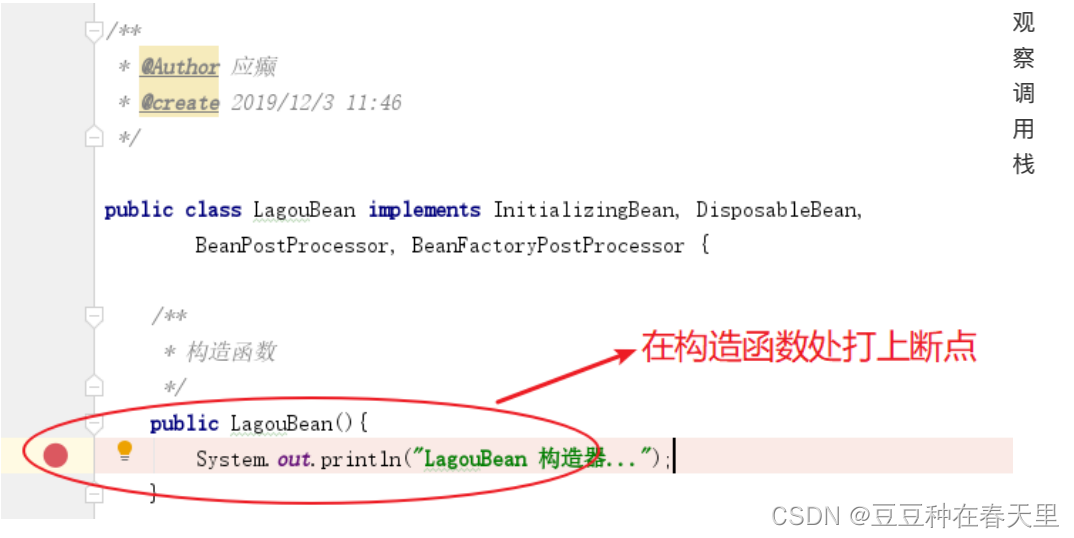Open the yellow lightbulb quick-fix hint

tap(125, 450)
